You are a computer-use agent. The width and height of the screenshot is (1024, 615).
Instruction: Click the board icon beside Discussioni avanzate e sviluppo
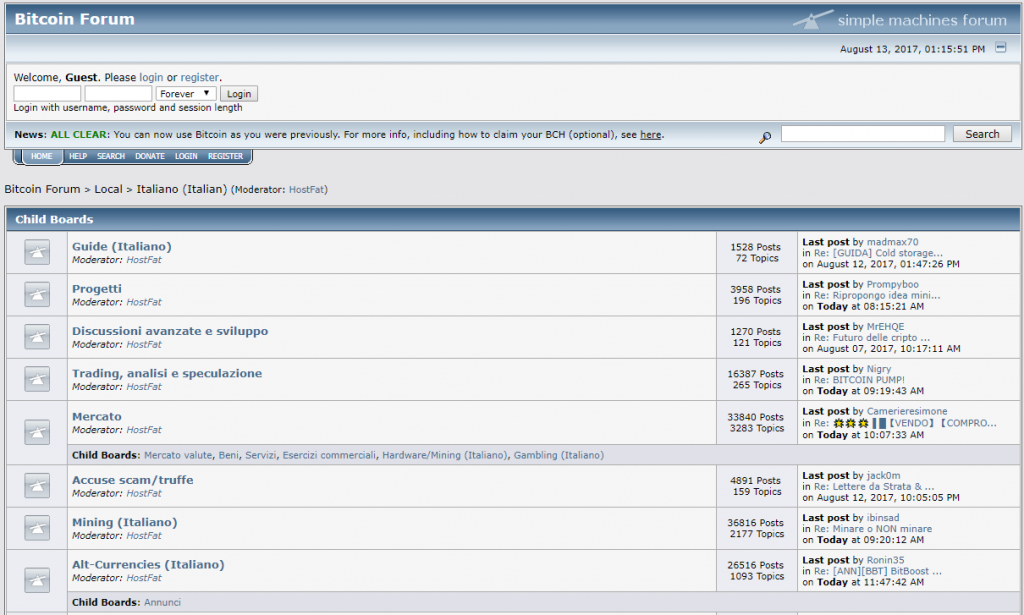pos(37,337)
